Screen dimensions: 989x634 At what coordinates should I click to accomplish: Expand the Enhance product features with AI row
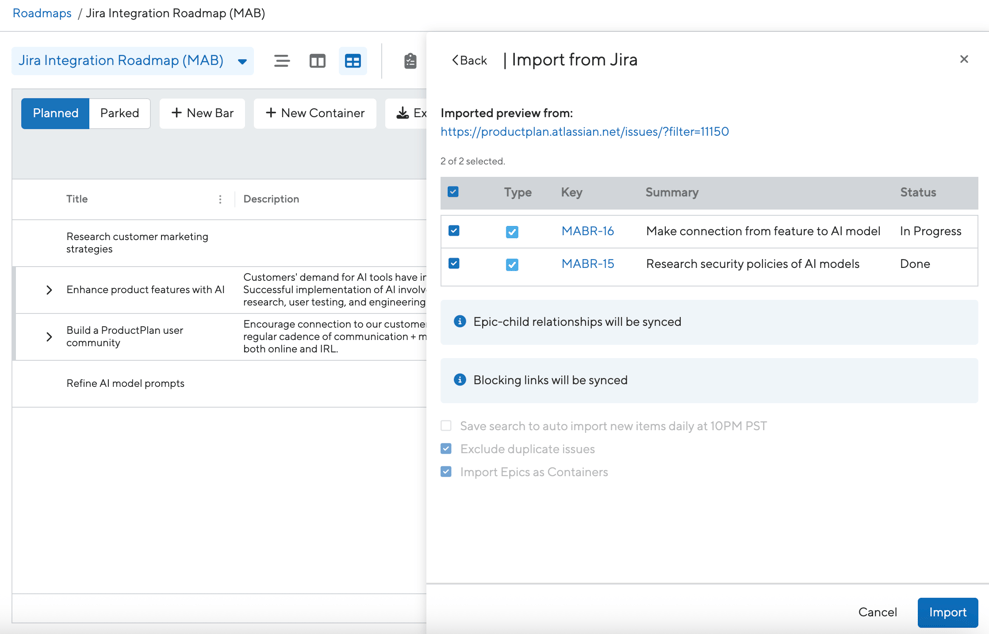(49, 290)
